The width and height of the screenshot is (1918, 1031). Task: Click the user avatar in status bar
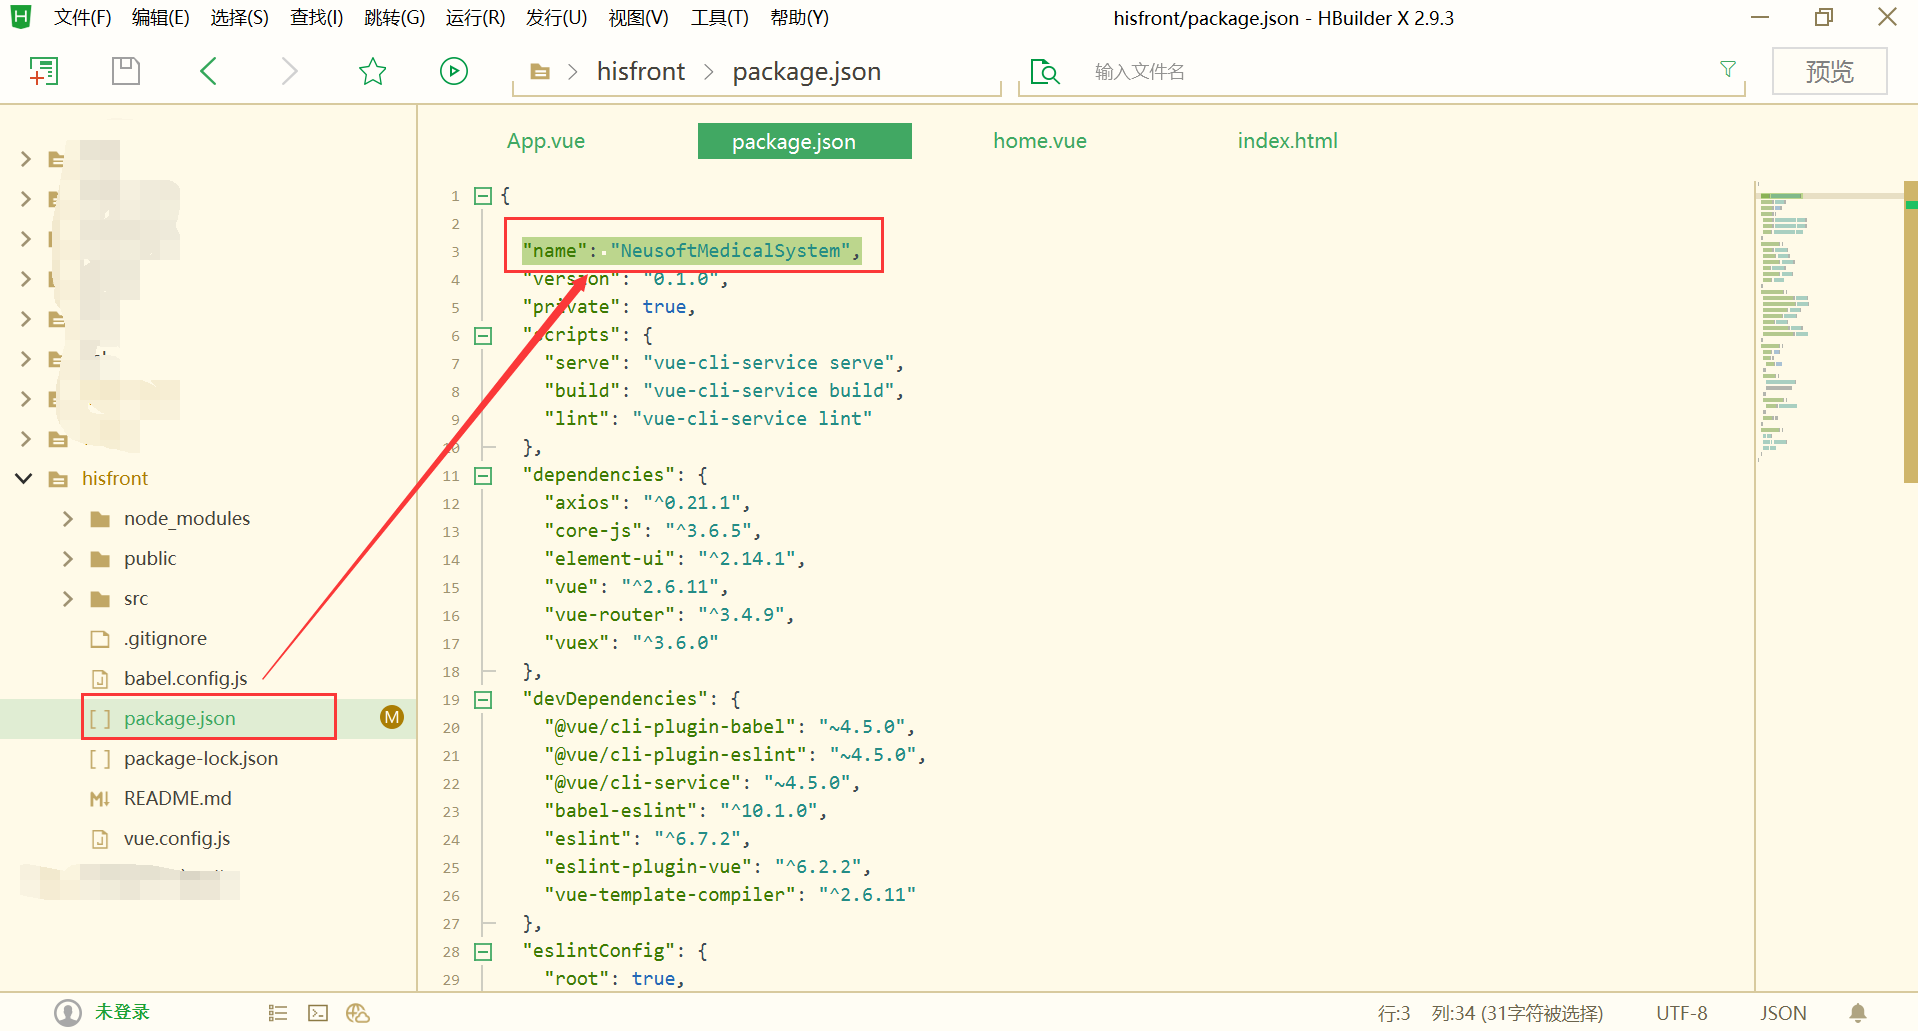67,1013
